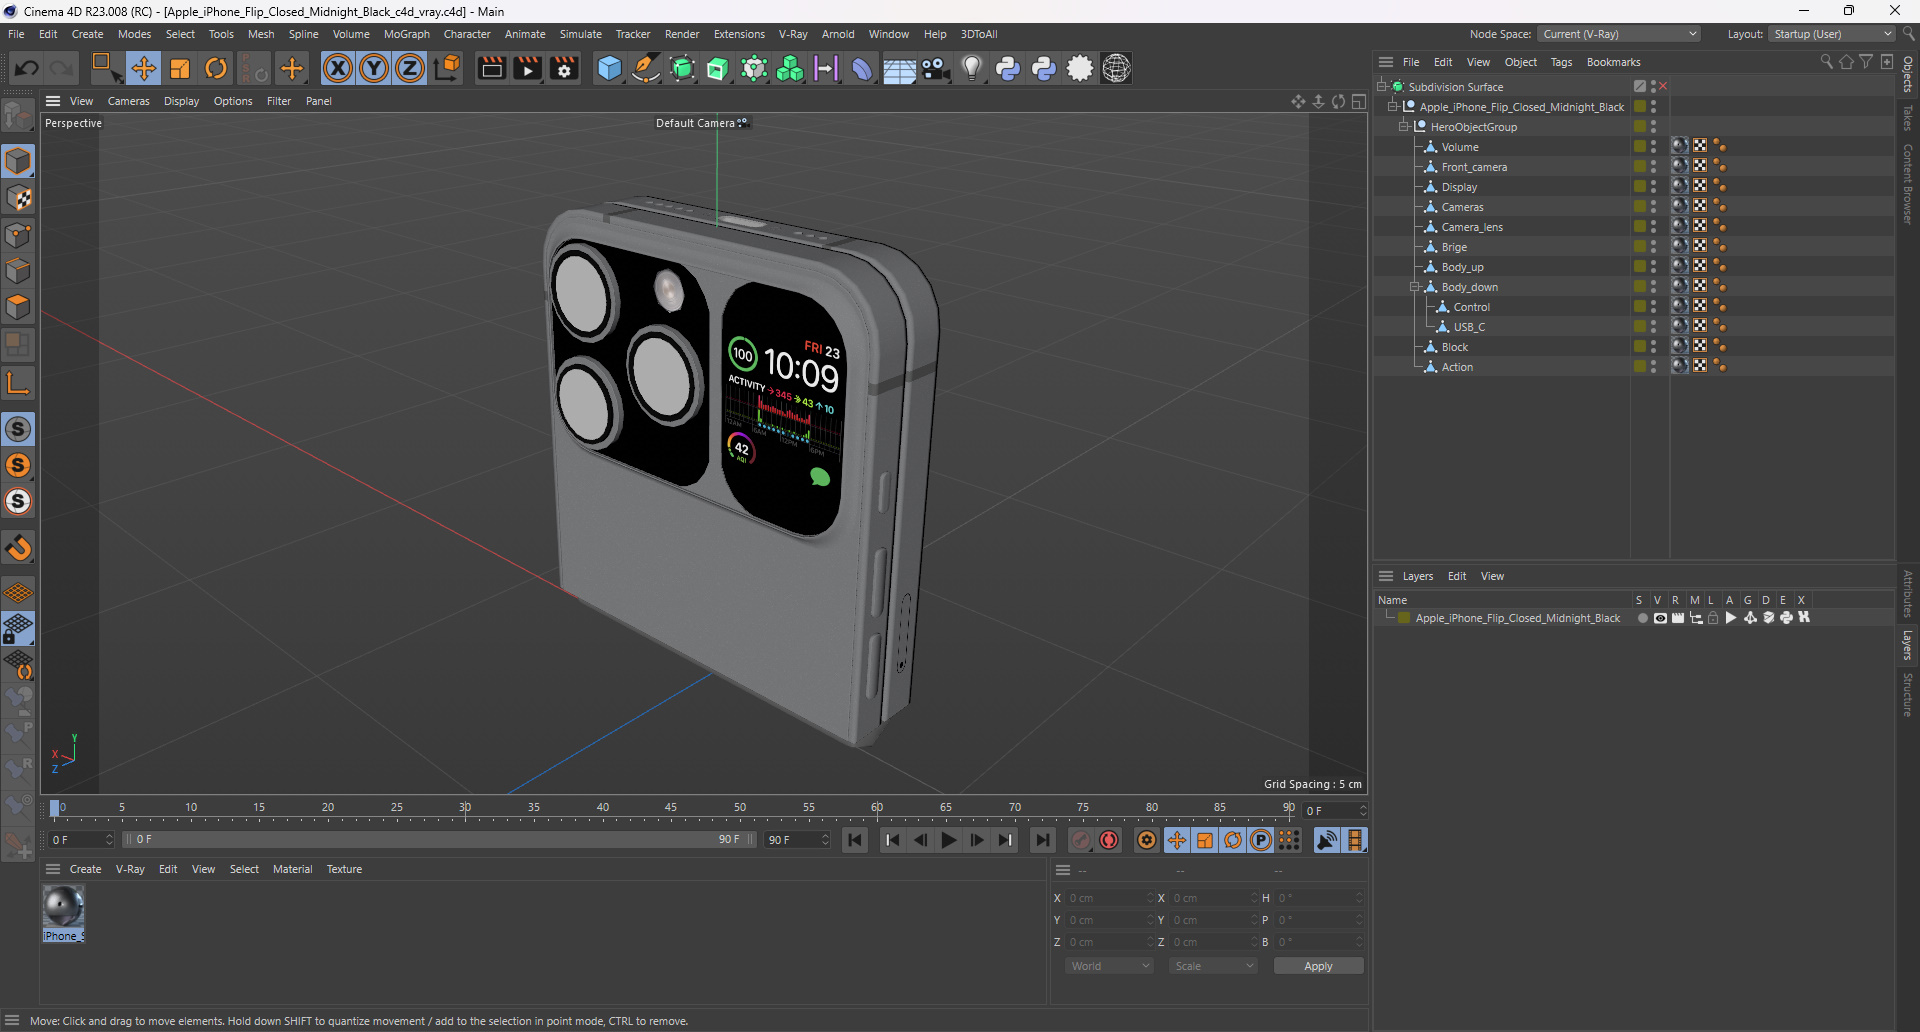Select the Scale tool icon
The image size is (1920, 1032).
pyautogui.click(x=180, y=68)
